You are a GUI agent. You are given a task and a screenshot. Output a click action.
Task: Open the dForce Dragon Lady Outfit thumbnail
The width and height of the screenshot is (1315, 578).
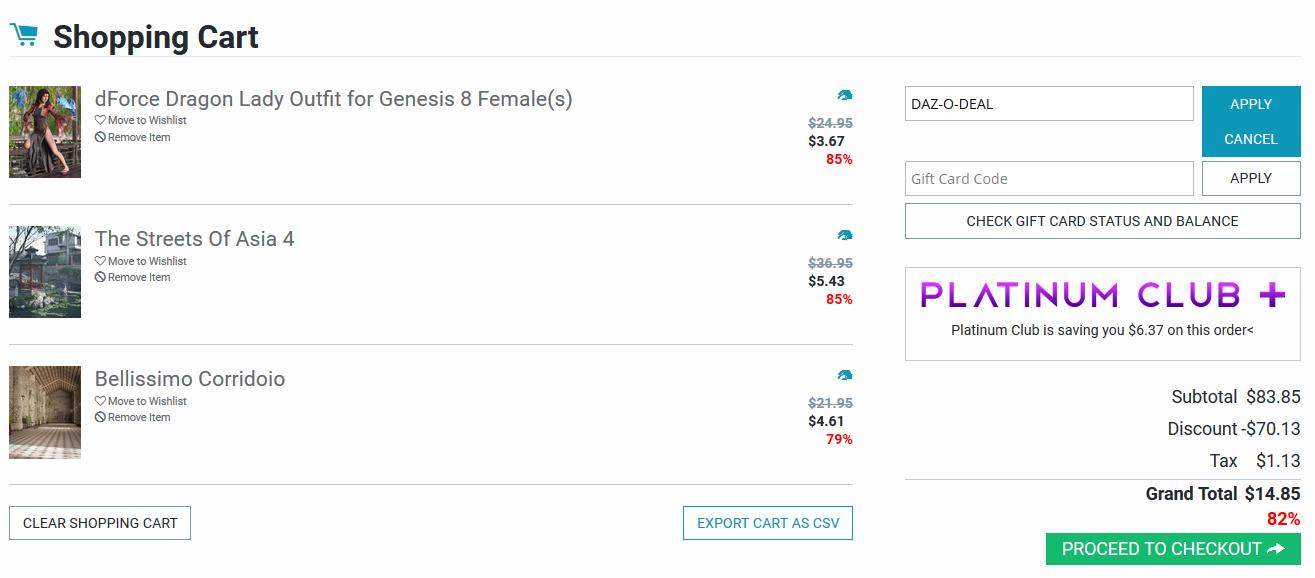45,132
